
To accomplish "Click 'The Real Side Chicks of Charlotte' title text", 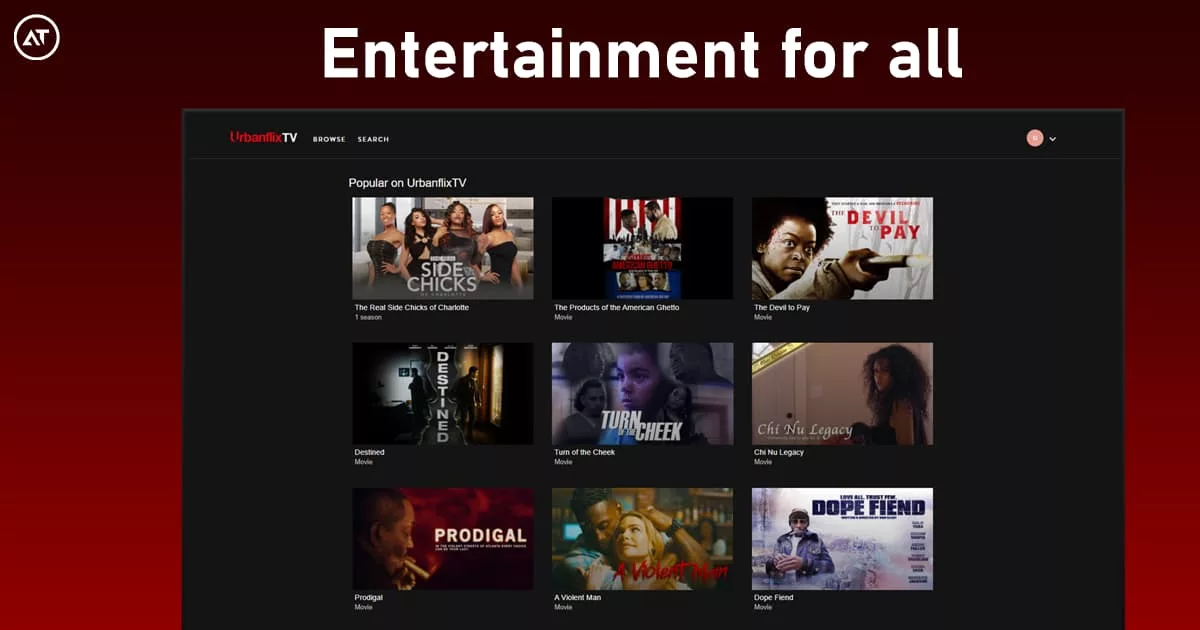I will pyautogui.click(x=412, y=307).
